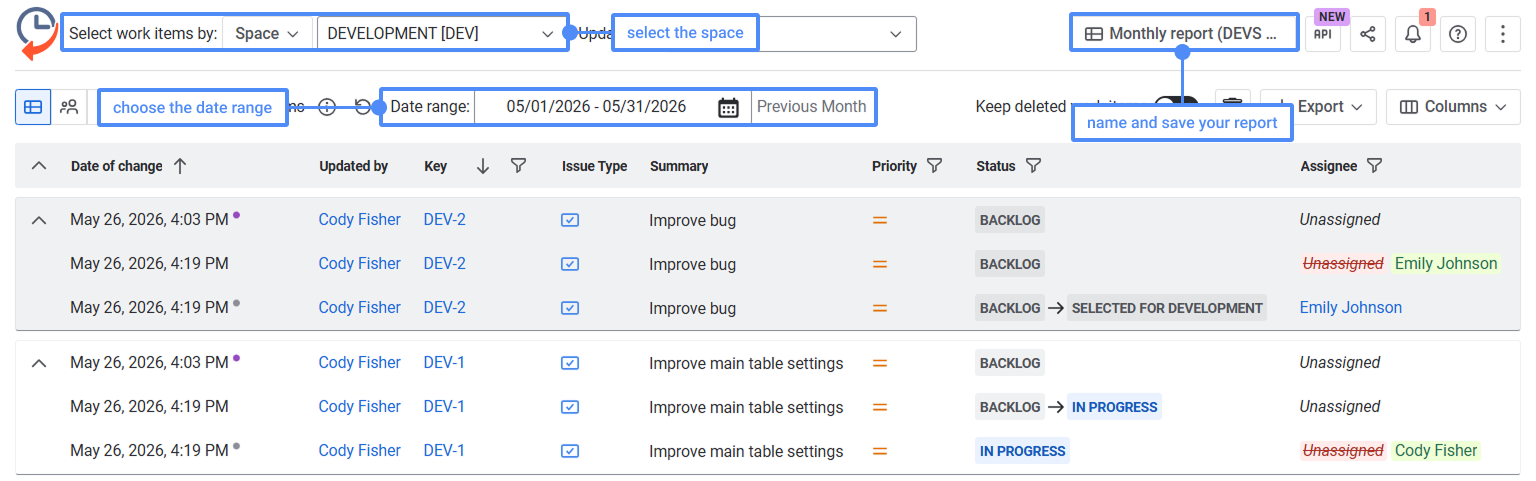The height and width of the screenshot is (481, 1536).
Task: Click Improve bug summary in 4:03 PM row
Action: click(692, 220)
